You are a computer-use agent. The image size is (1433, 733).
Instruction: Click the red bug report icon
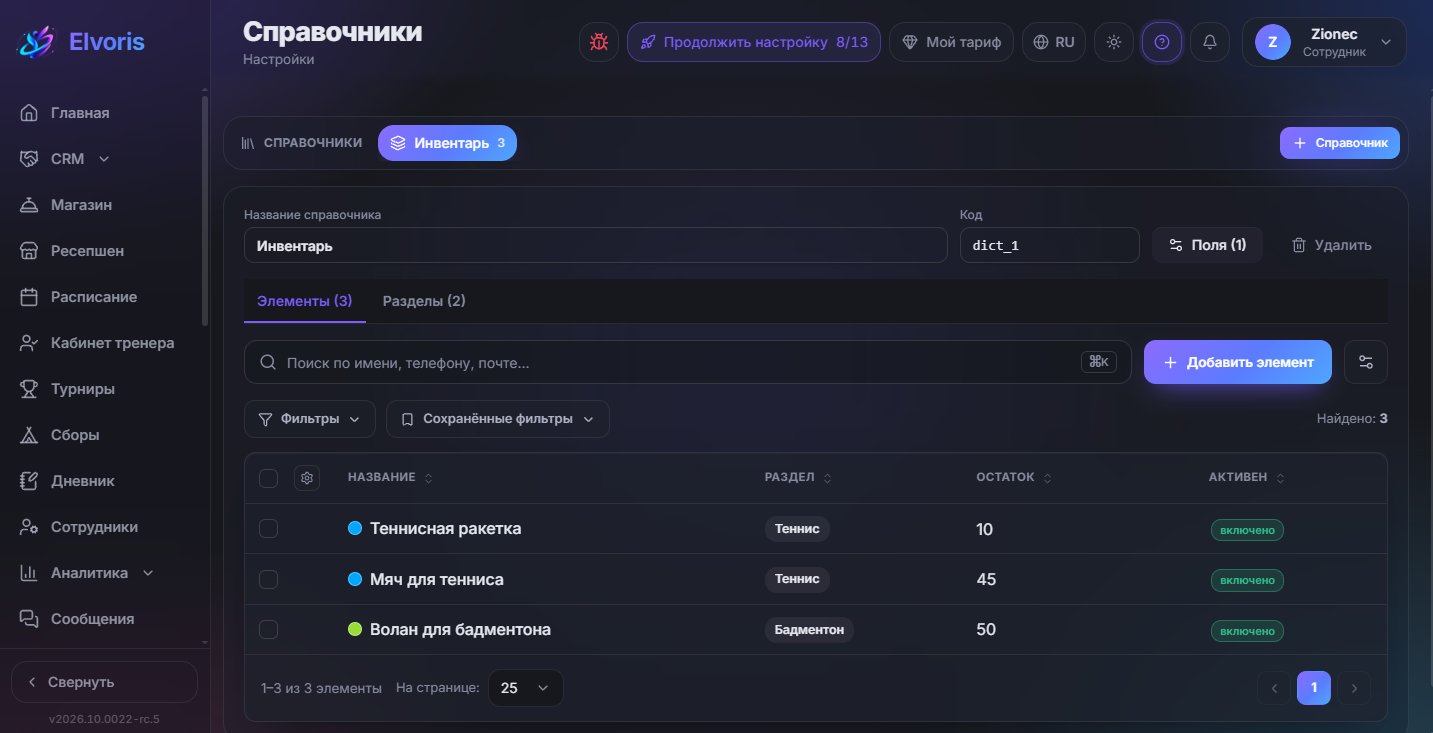tap(599, 42)
